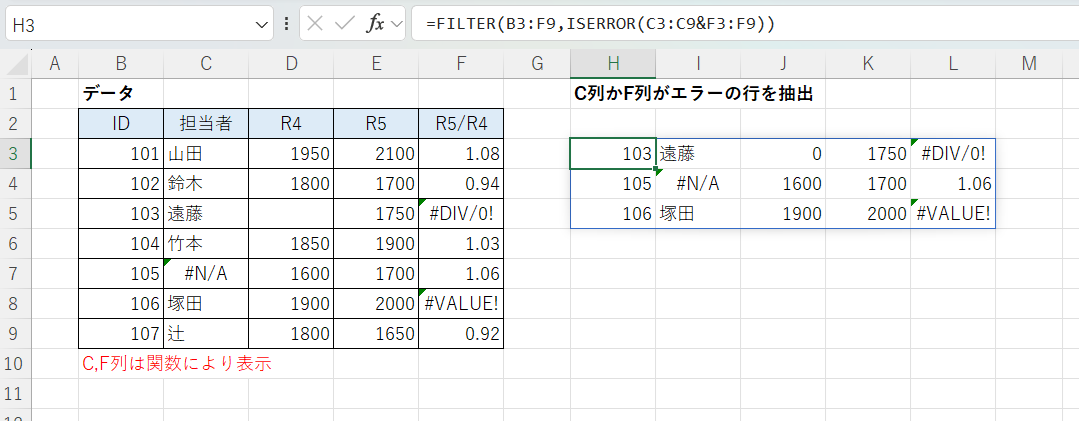Click the ID table header cell
The image size is (1079, 421).
(121, 124)
